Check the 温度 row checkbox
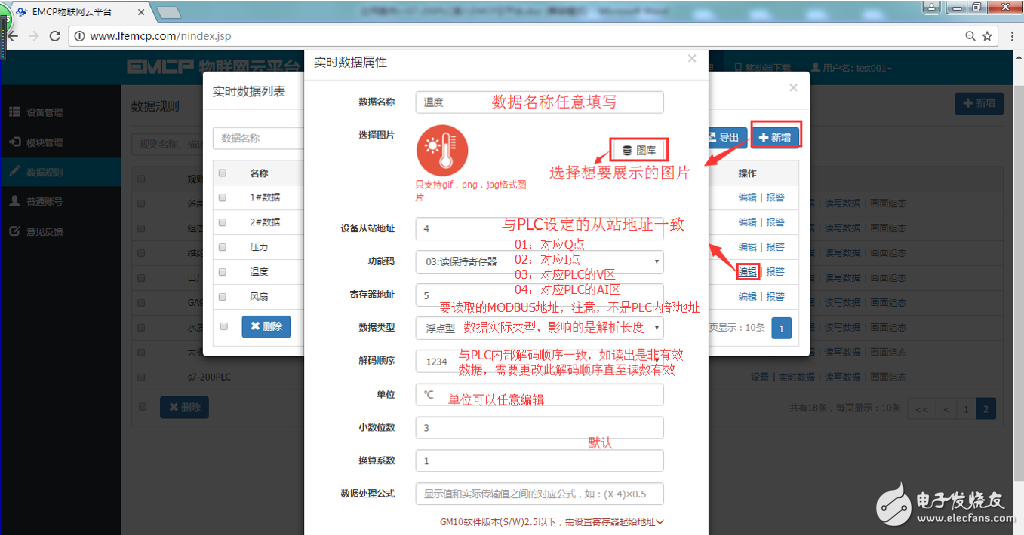Viewport: 1024px width, 535px height. click(x=223, y=272)
